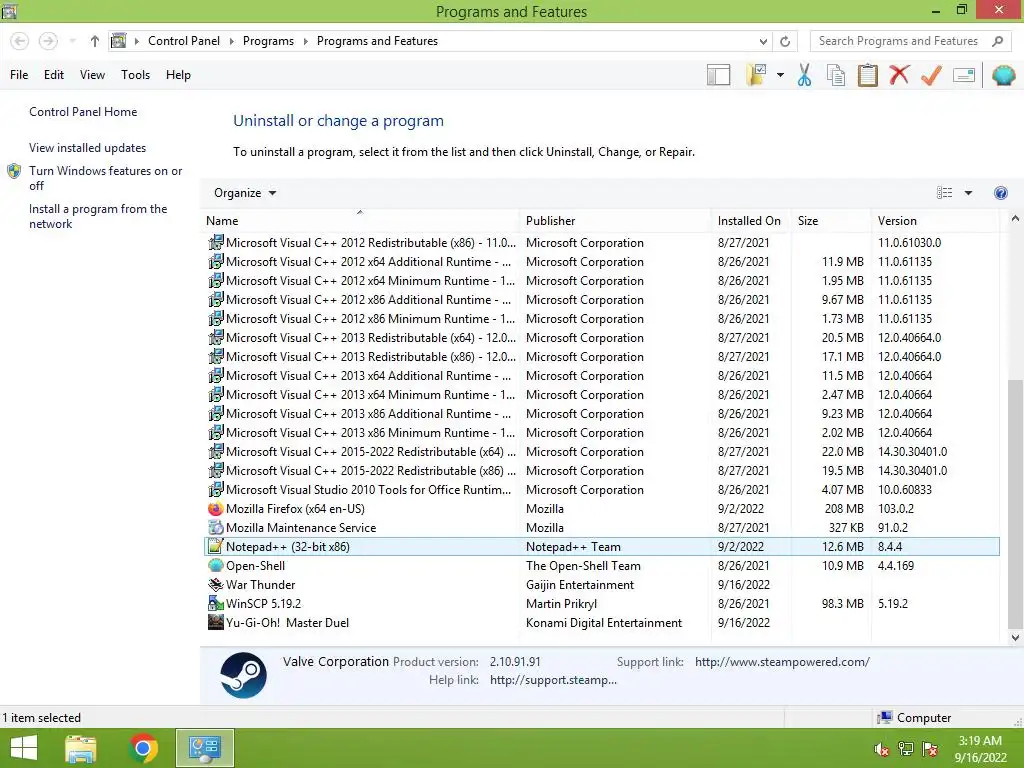Click Programs in the breadcrumb path
The height and width of the screenshot is (768, 1024).
coord(268,41)
